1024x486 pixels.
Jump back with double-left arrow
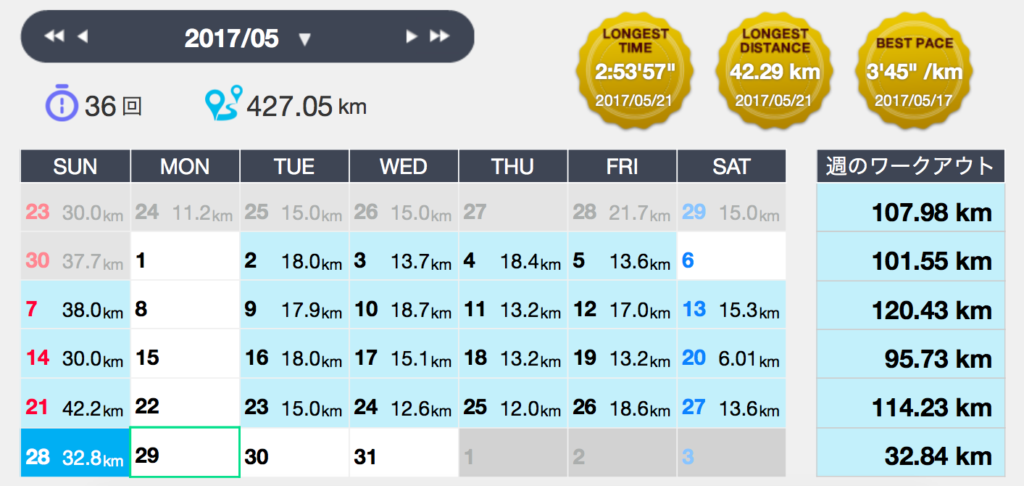pyautogui.click(x=54, y=37)
